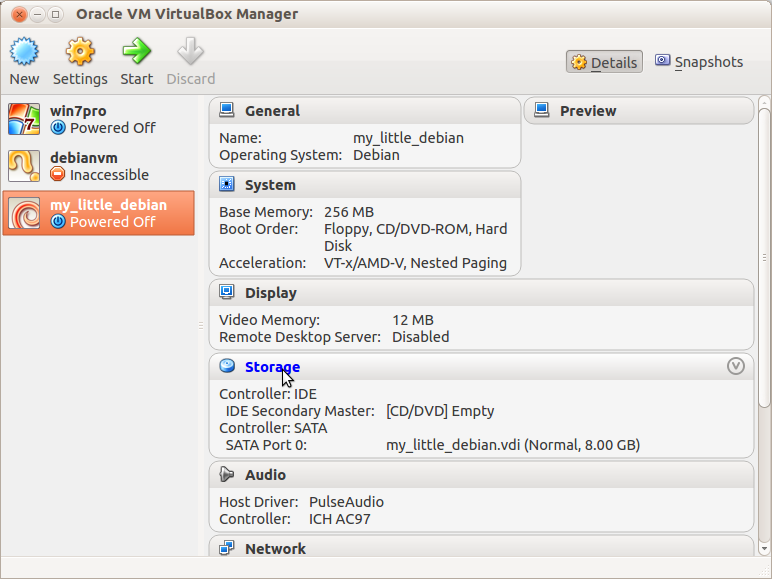Select the my_little_debian machine entry
This screenshot has width=772, height=579.
point(98,213)
